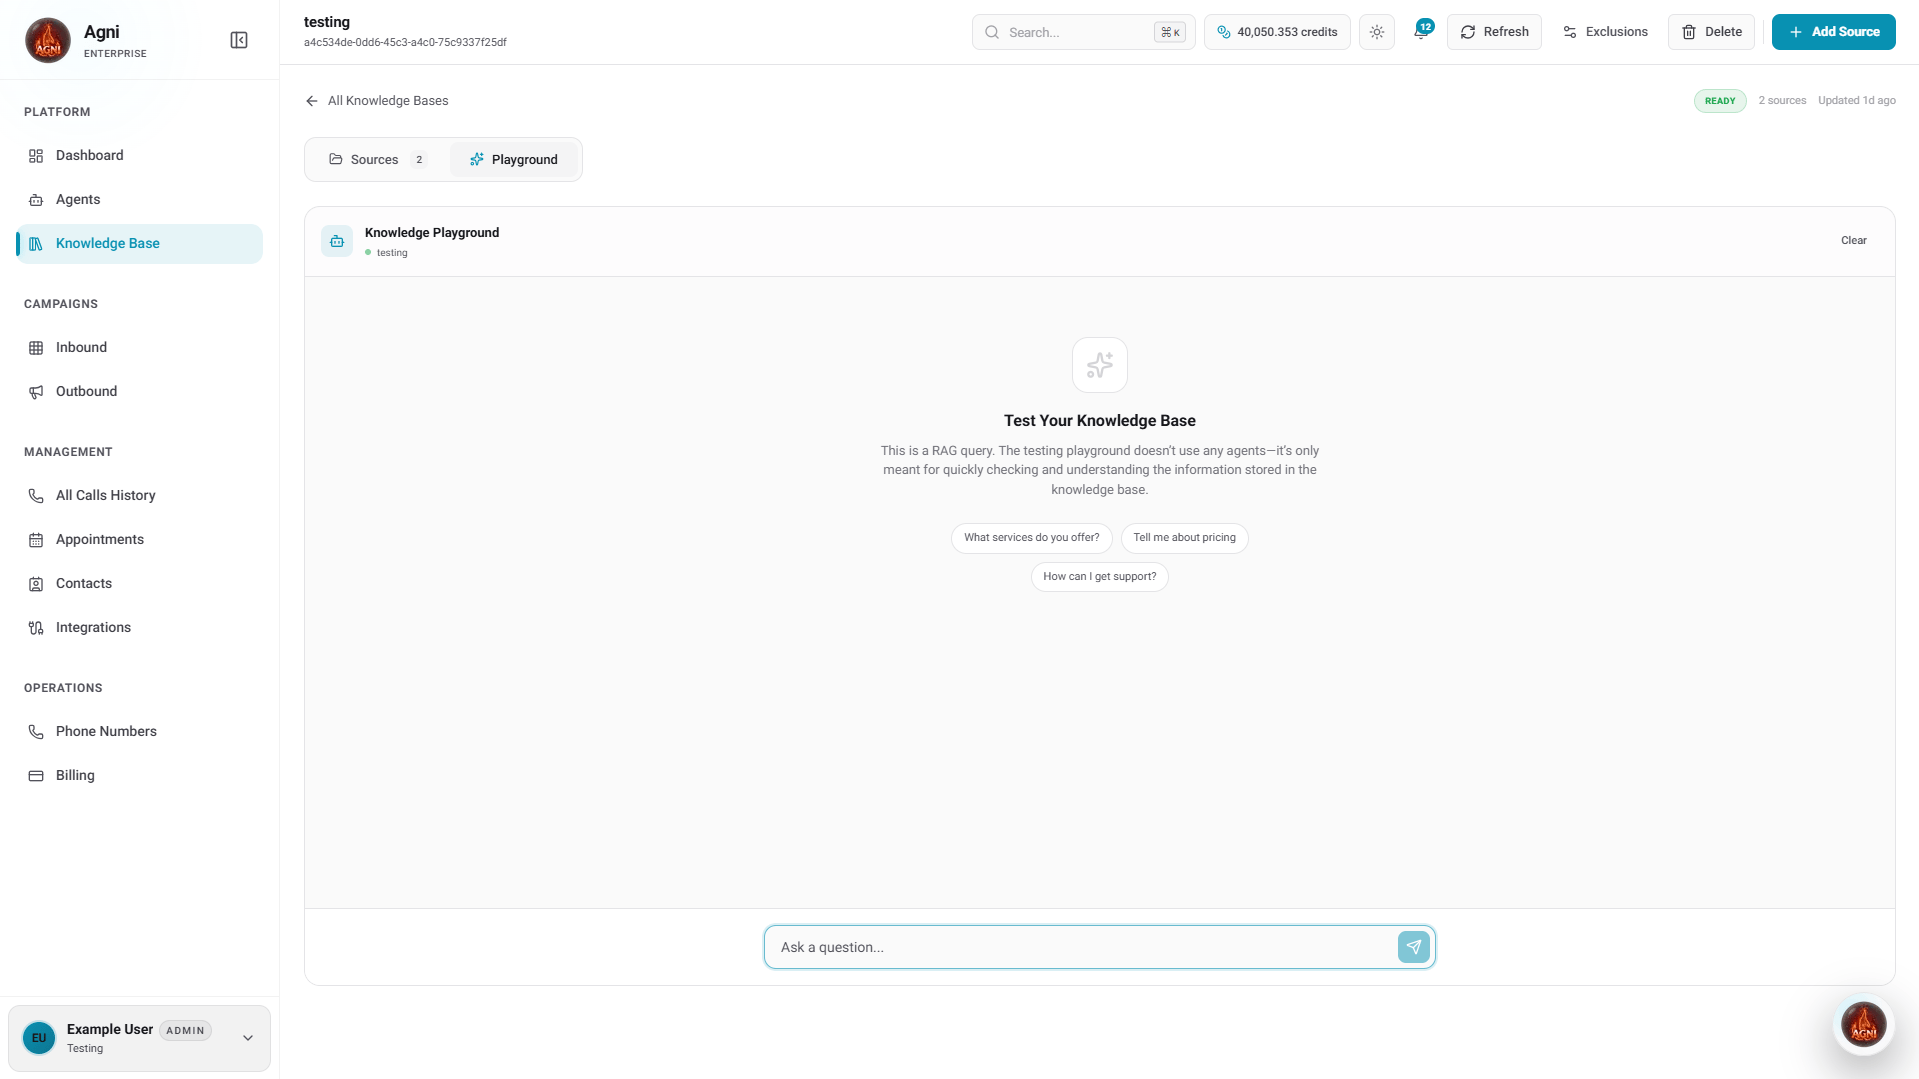
Task: View the 40,050.353 credits balance
Action: pos(1277,32)
